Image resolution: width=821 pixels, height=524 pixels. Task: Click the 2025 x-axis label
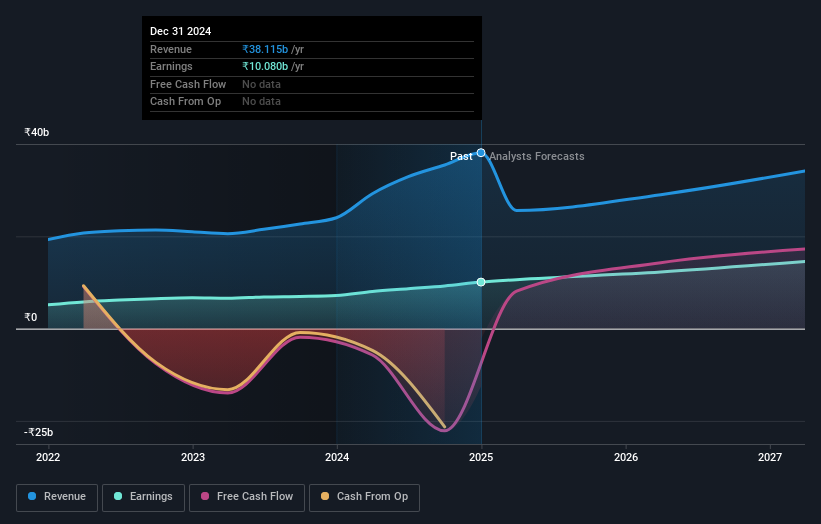[481, 457]
